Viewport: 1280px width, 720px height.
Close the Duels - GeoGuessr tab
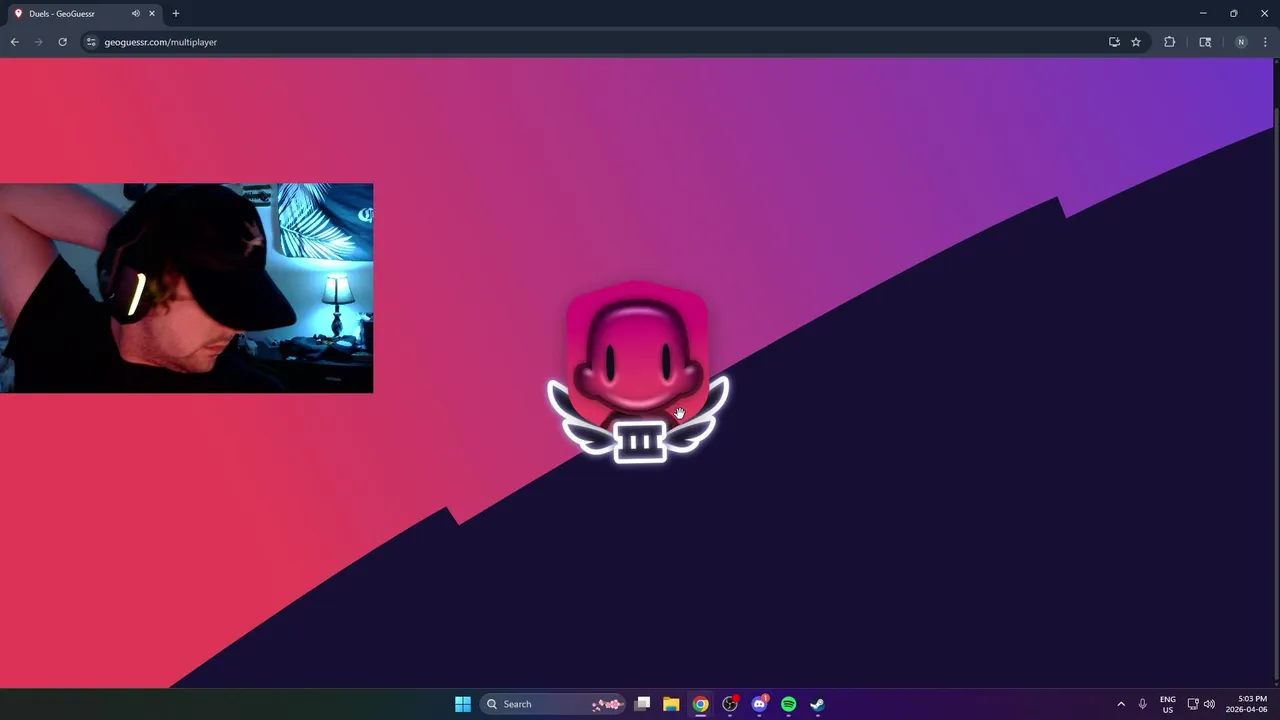point(152,14)
